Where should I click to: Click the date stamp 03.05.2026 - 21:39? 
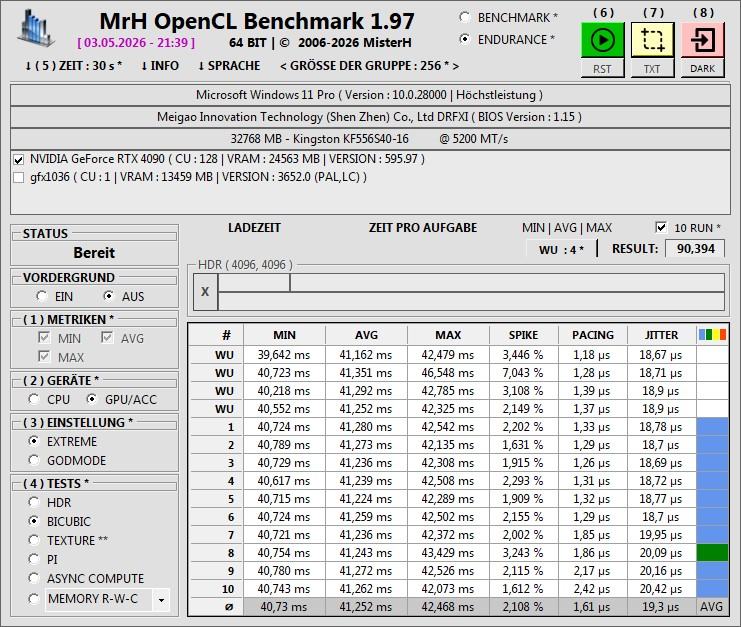136,43
